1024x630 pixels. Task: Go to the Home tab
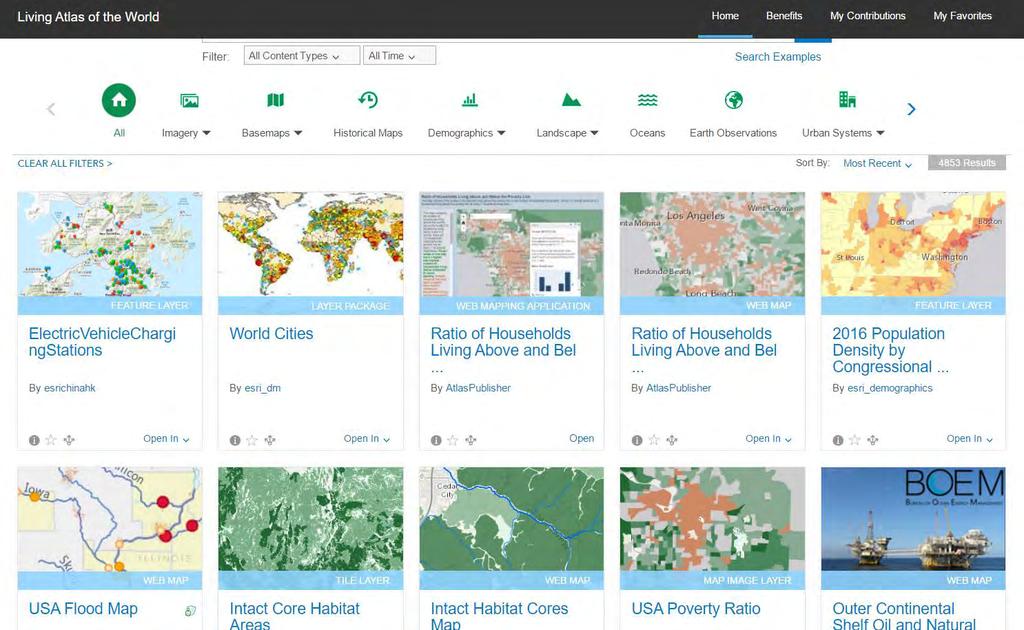click(725, 16)
